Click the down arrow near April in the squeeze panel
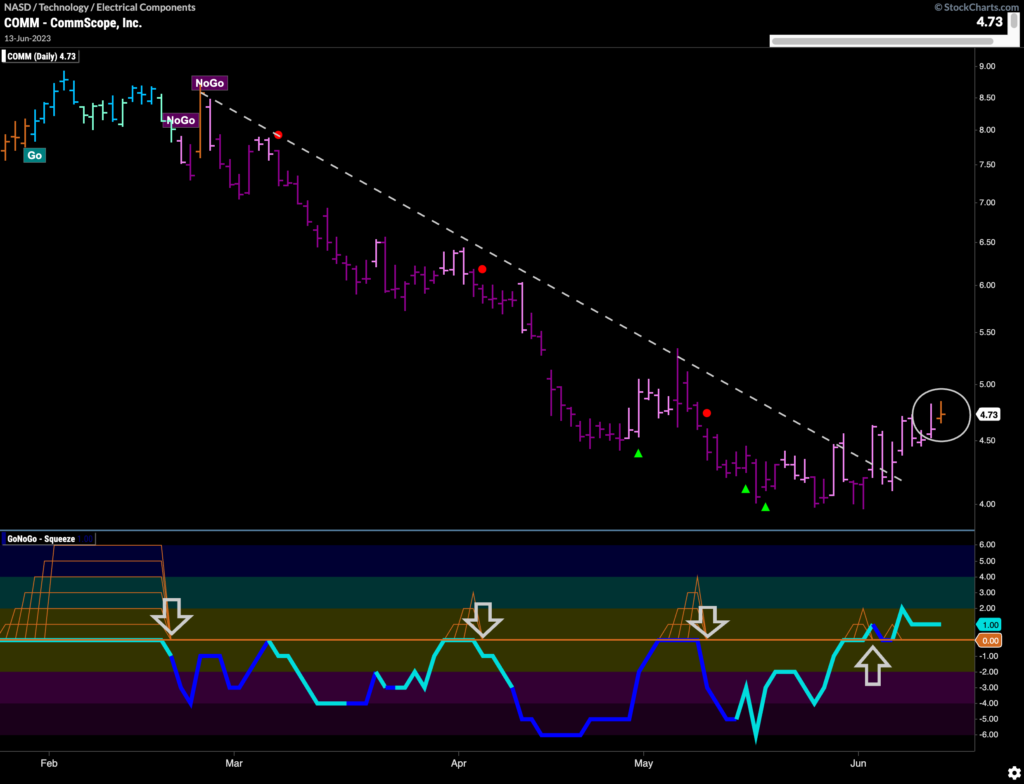1024x784 pixels. coord(485,619)
